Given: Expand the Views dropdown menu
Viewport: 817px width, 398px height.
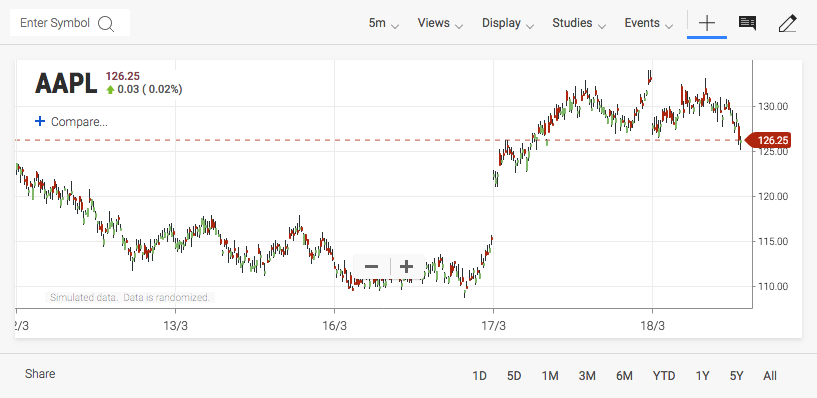Looking at the screenshot, I should pyautogui.click(x=440, y=23).
